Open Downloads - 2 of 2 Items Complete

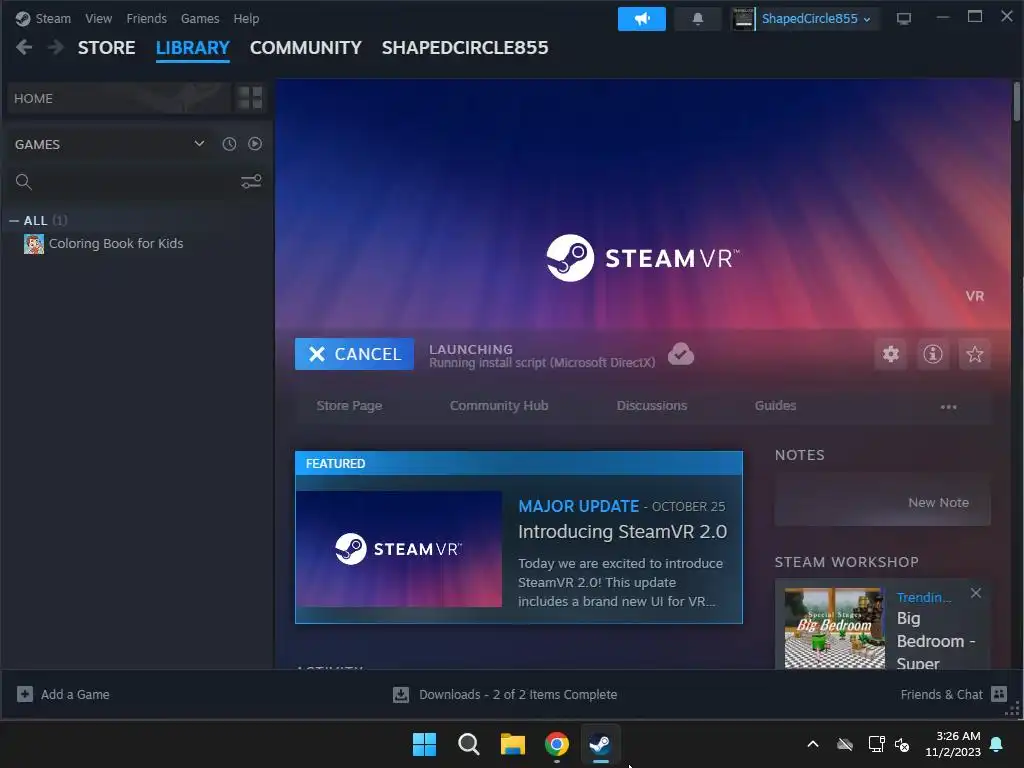[x=518, y=694]
